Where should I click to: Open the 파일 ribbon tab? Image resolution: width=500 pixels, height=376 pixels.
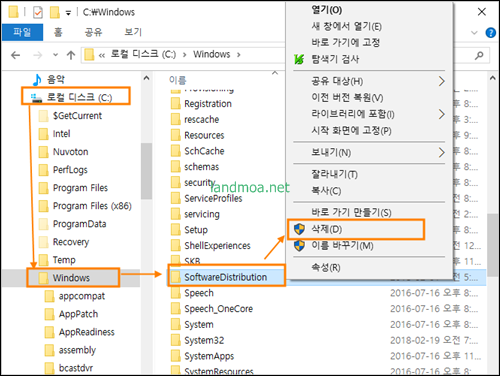tap(22, 32)
